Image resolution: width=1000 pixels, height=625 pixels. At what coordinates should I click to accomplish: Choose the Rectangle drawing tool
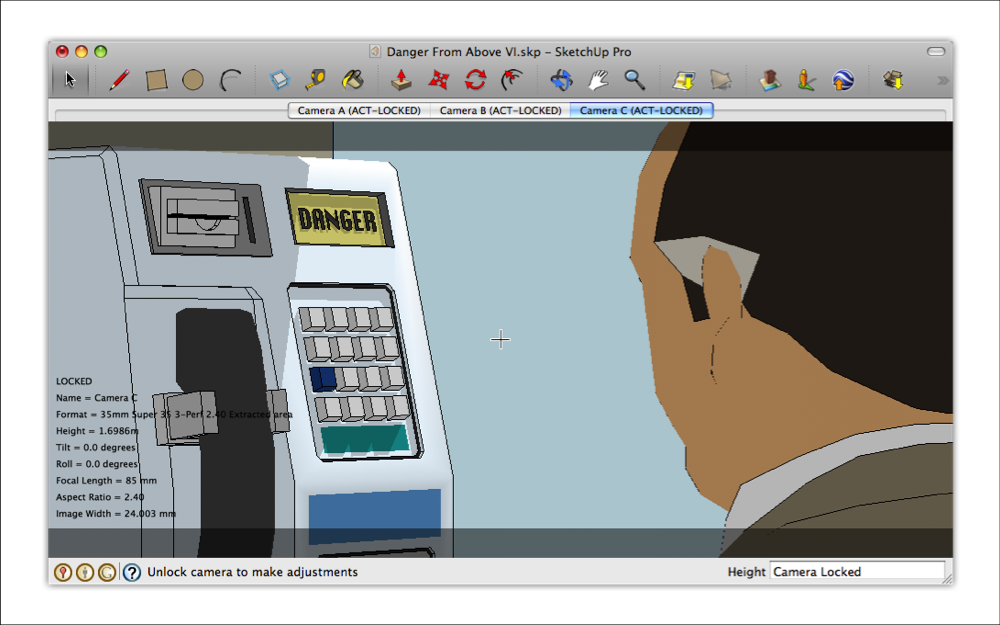156,80
